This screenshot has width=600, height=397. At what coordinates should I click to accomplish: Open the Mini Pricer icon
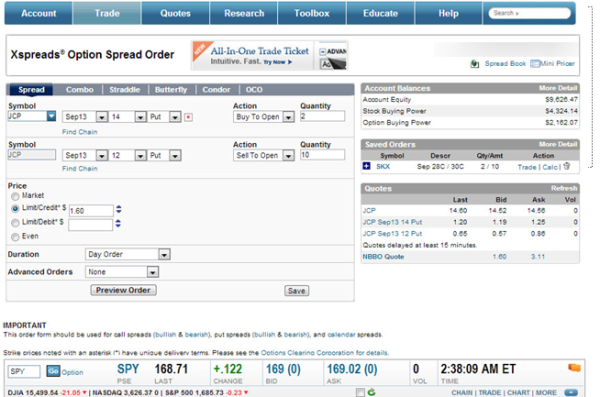click(x=535, y=64)
